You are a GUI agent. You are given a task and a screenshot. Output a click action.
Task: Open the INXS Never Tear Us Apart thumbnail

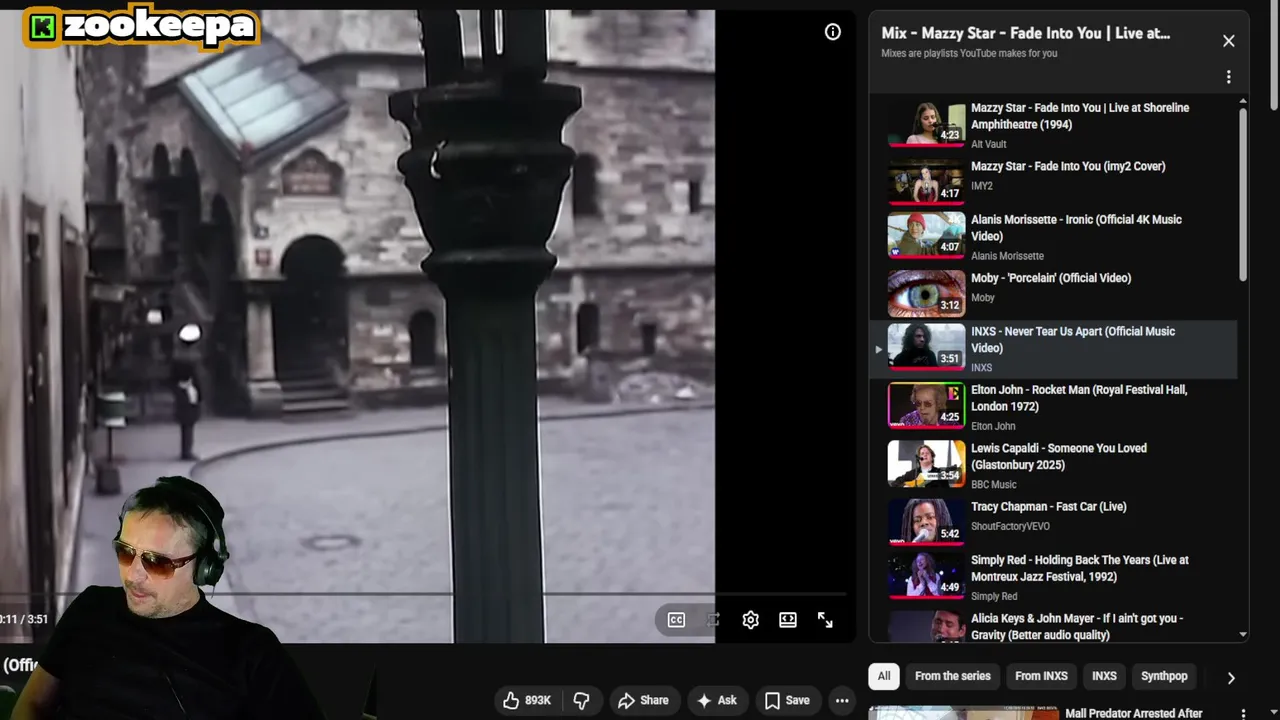coord(926,348)
